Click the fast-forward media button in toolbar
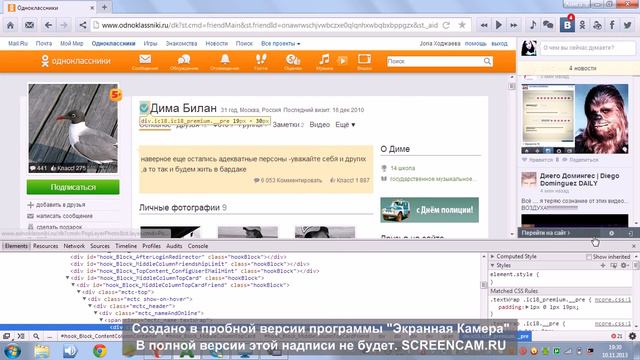The height and width of the screenshot is (360, 640). (513, 25)
